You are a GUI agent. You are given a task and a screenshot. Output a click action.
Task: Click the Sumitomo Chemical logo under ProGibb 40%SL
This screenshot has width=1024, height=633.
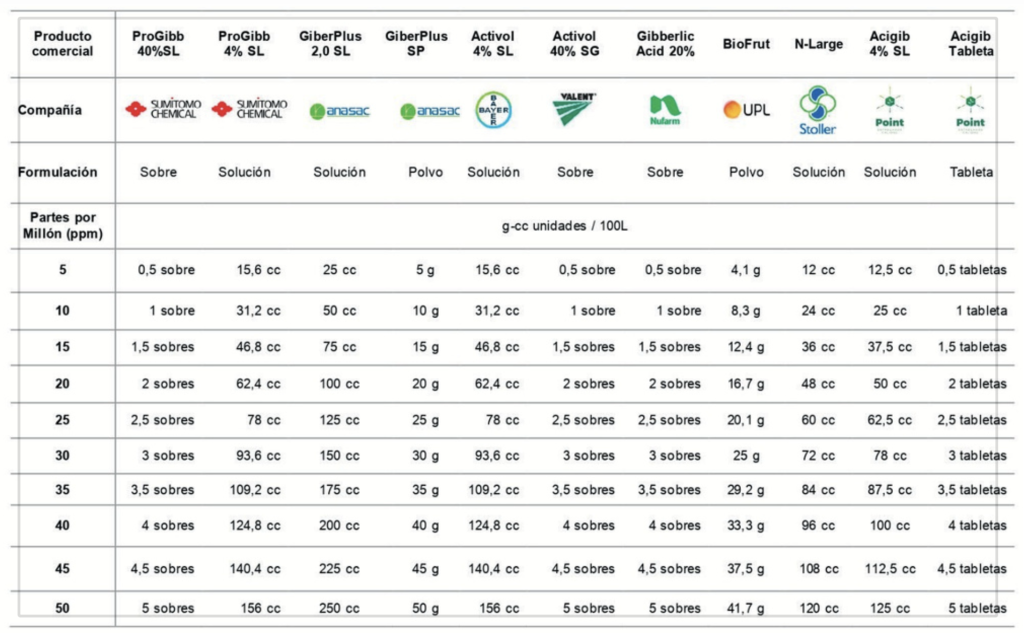pyautogui.click(x=158, y=109)
